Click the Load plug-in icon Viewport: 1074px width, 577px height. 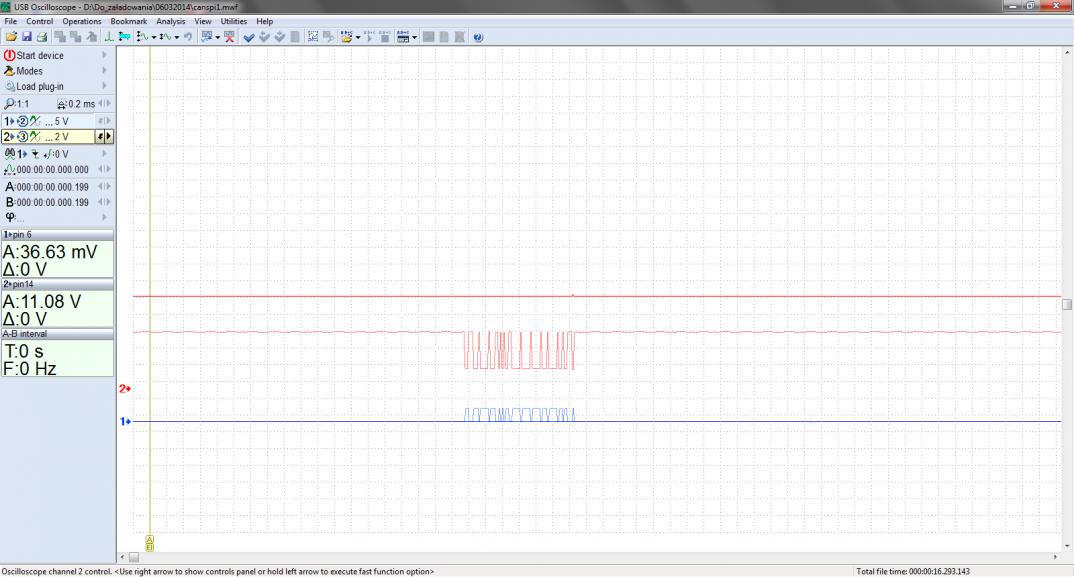10,86
